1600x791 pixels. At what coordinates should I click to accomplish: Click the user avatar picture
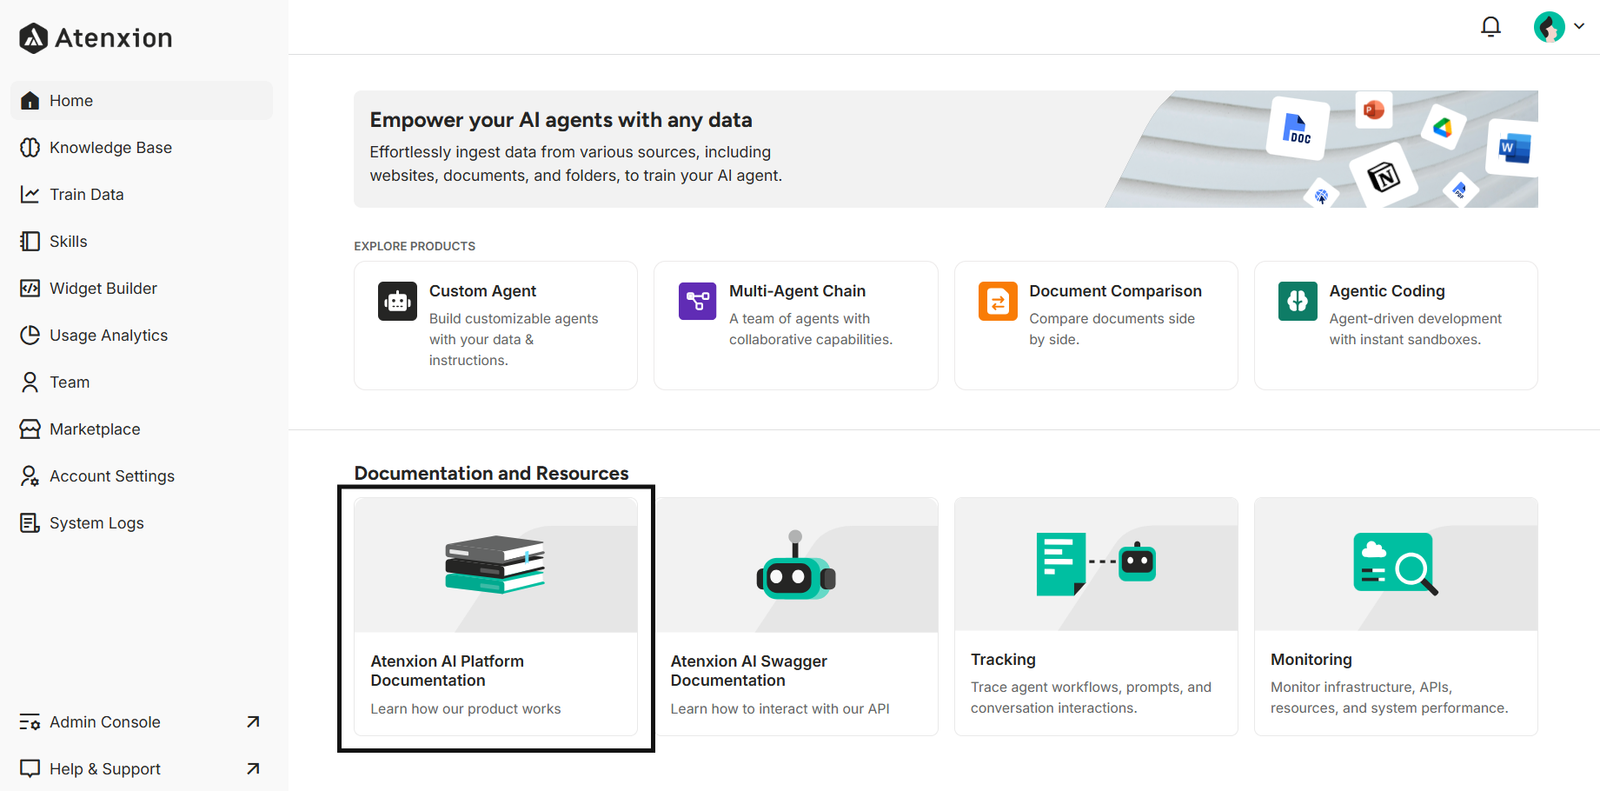pyautogui.click(x=1549, y=27)
